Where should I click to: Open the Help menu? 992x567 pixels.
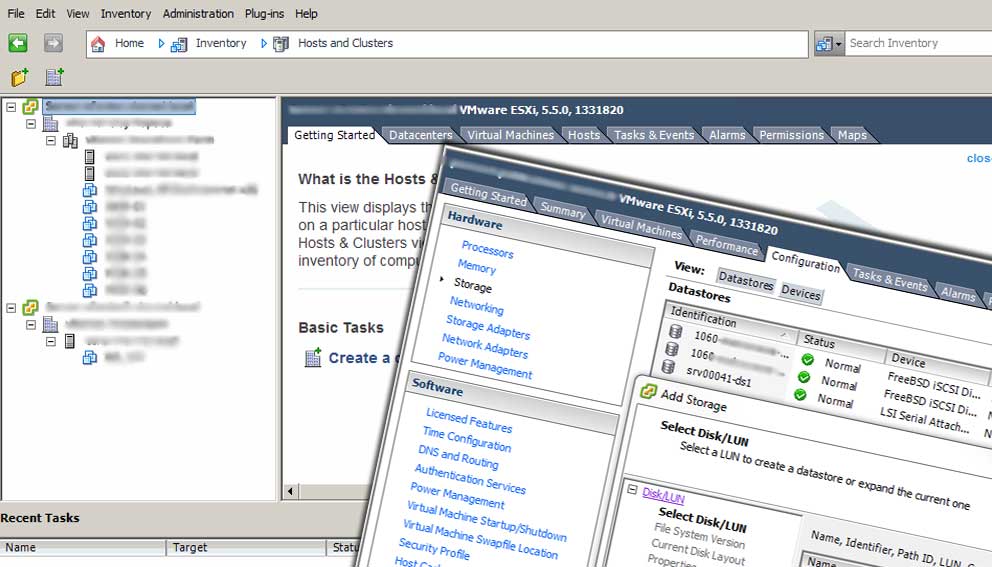pos(306,13)
